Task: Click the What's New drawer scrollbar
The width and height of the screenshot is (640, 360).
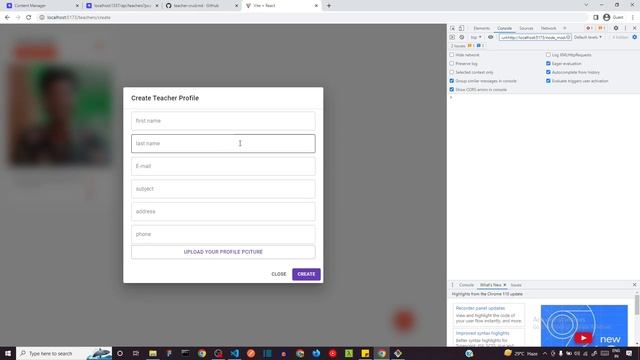Action: [637, 305]
